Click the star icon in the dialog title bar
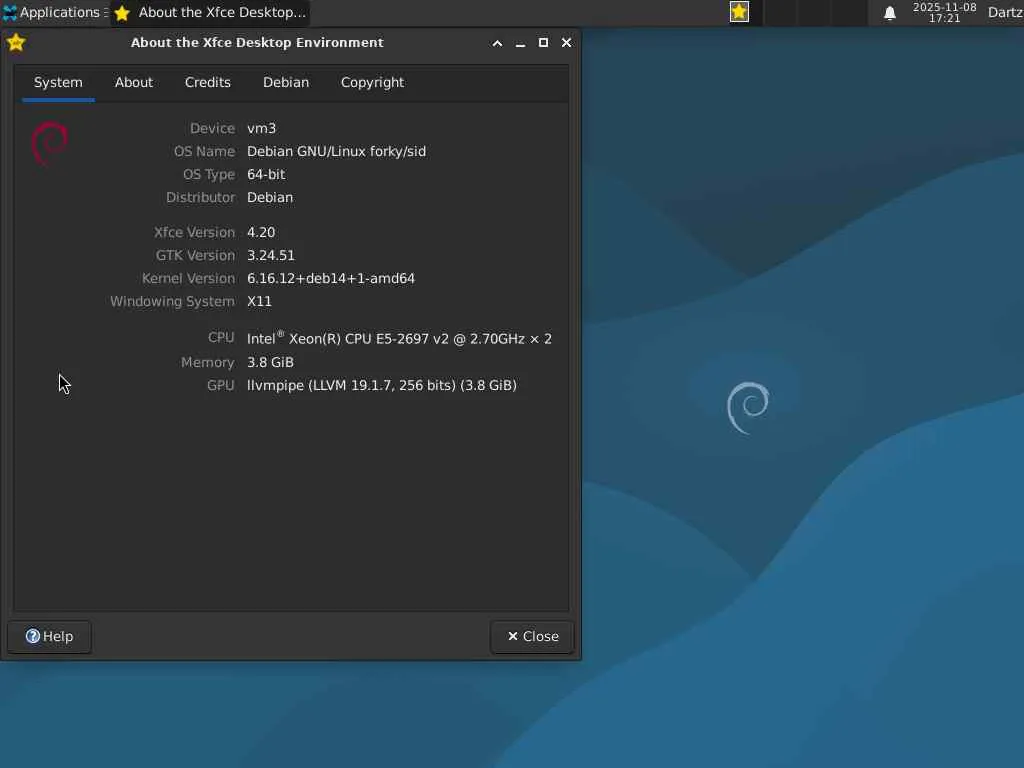 [x=16, y=42]
